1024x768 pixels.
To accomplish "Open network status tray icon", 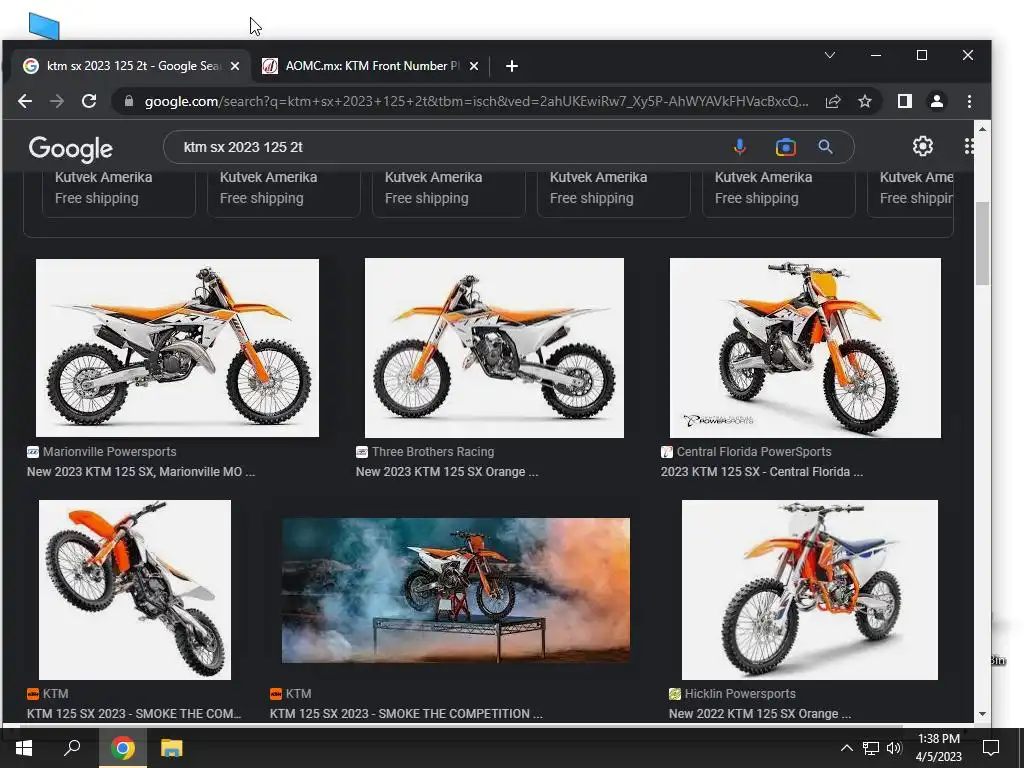I will (871, 748).
